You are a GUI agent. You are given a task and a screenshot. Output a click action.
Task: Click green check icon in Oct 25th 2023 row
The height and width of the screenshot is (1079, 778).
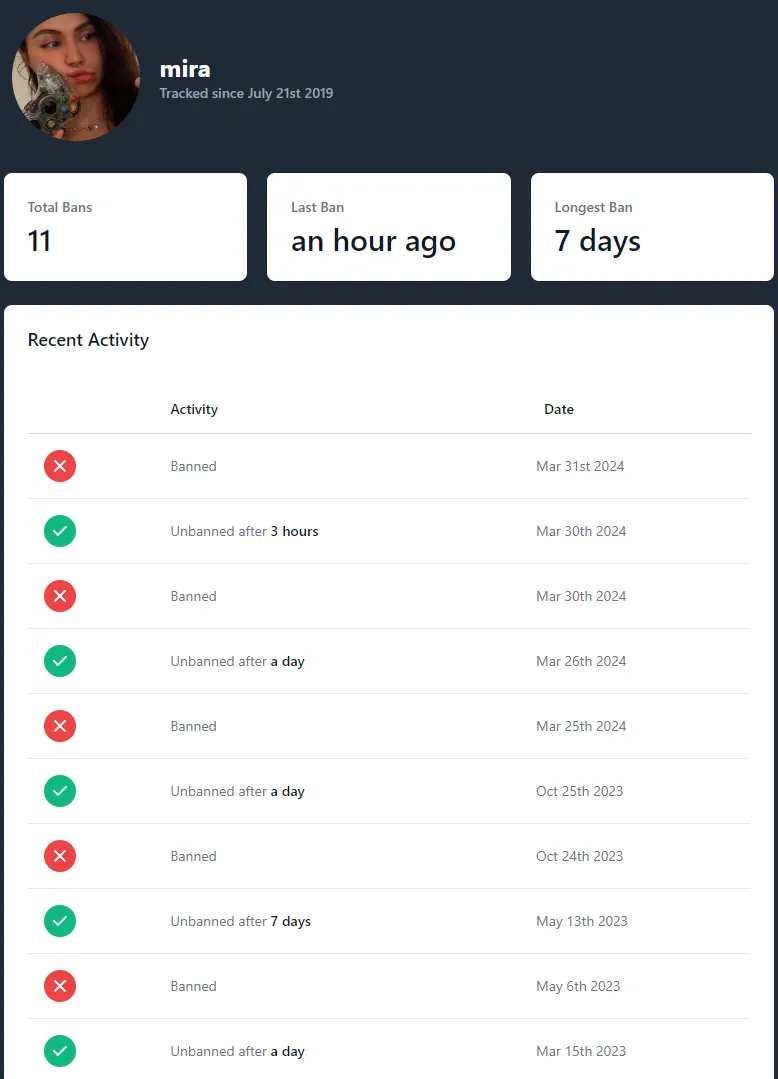[x=60, y=791]
